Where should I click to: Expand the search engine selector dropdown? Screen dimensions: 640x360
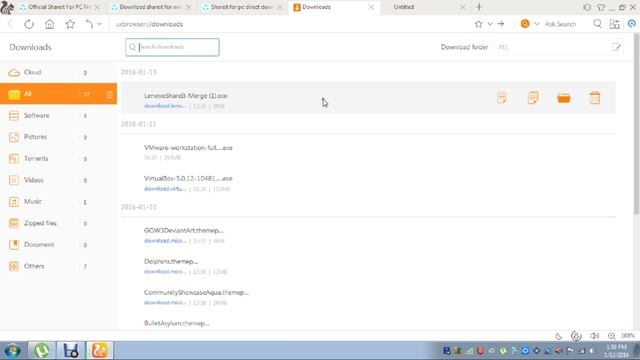point(536,24)
